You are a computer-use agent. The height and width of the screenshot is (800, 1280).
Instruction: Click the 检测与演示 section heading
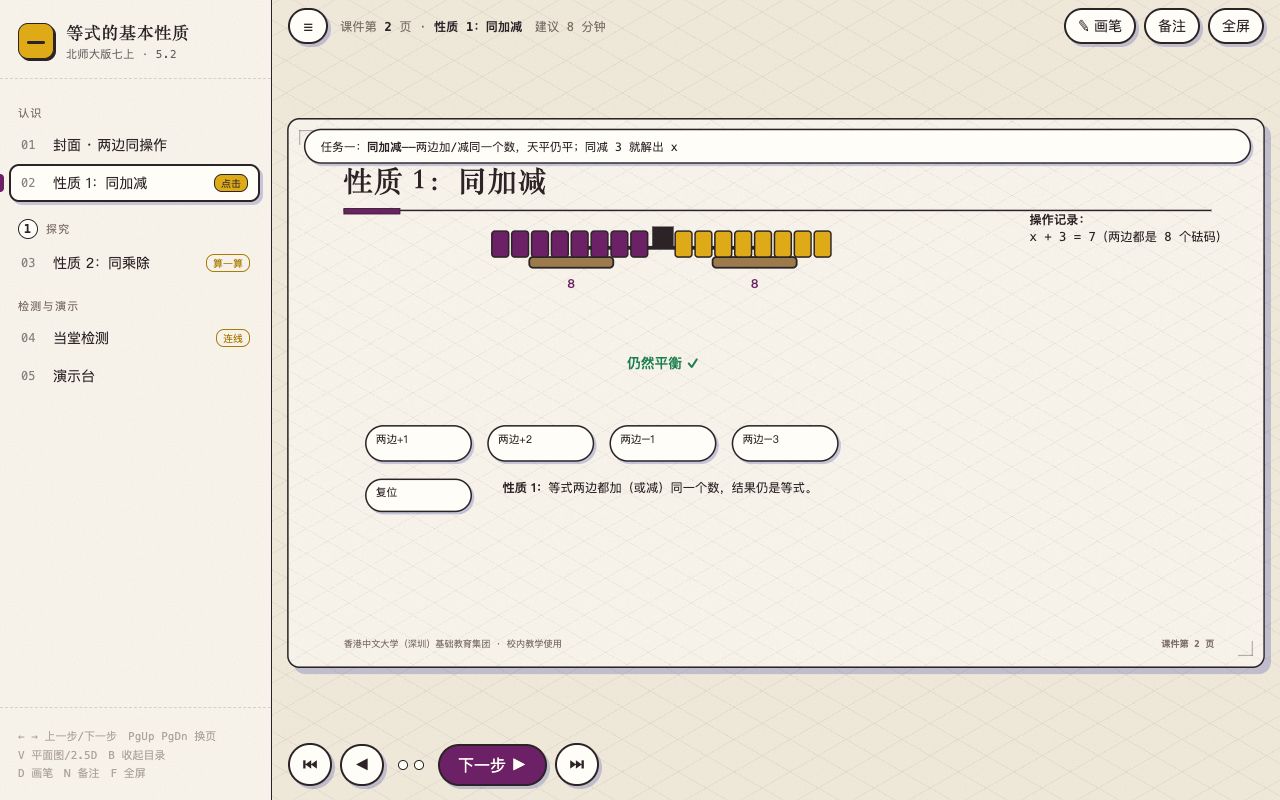tap(48, 306)
